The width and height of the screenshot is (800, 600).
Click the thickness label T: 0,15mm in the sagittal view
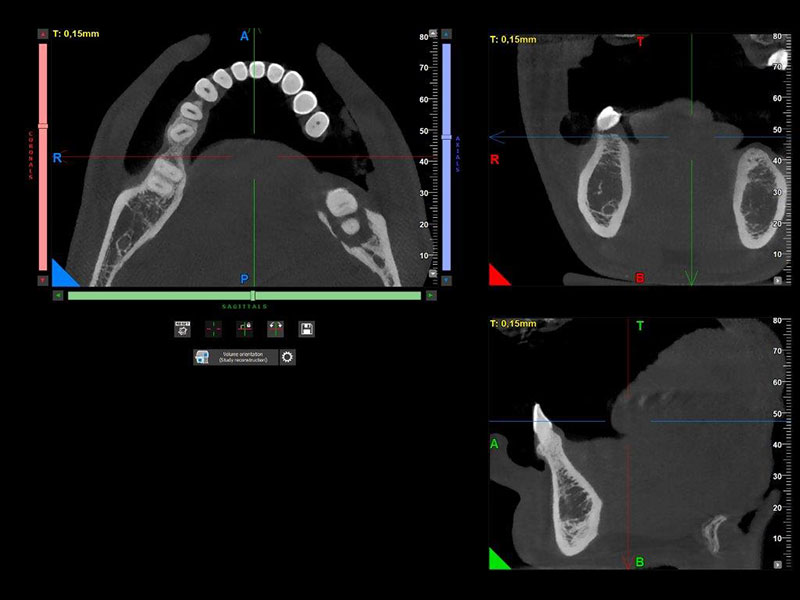[513, 323]
